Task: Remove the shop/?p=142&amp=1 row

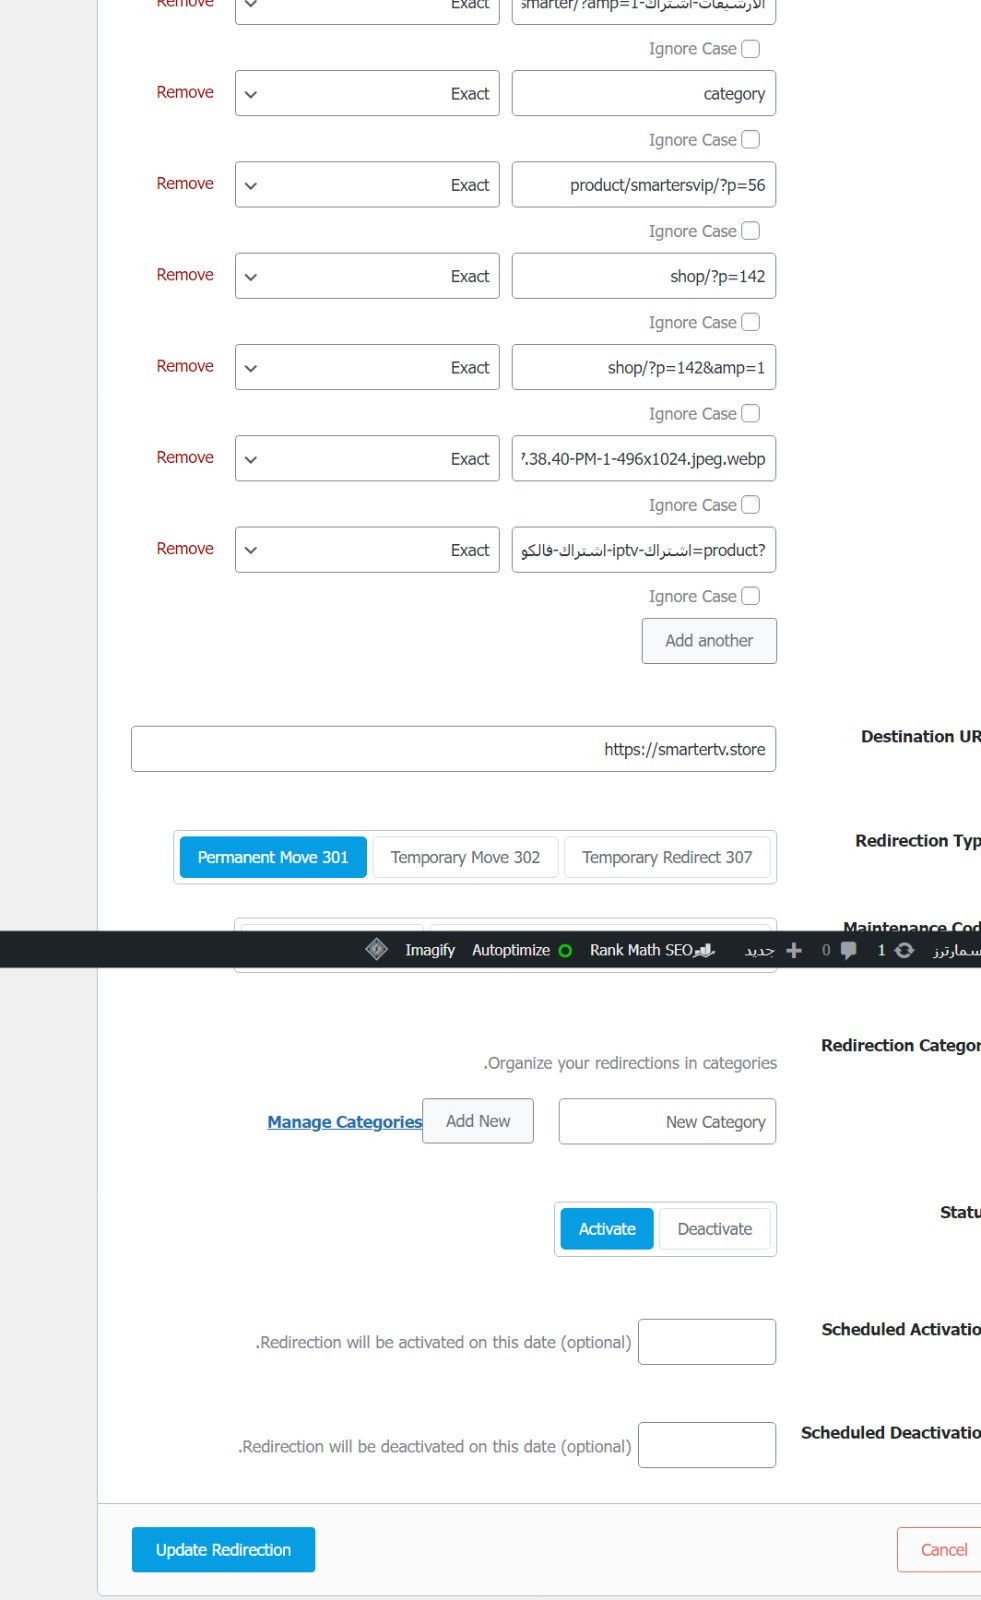Action: [185, 366]
